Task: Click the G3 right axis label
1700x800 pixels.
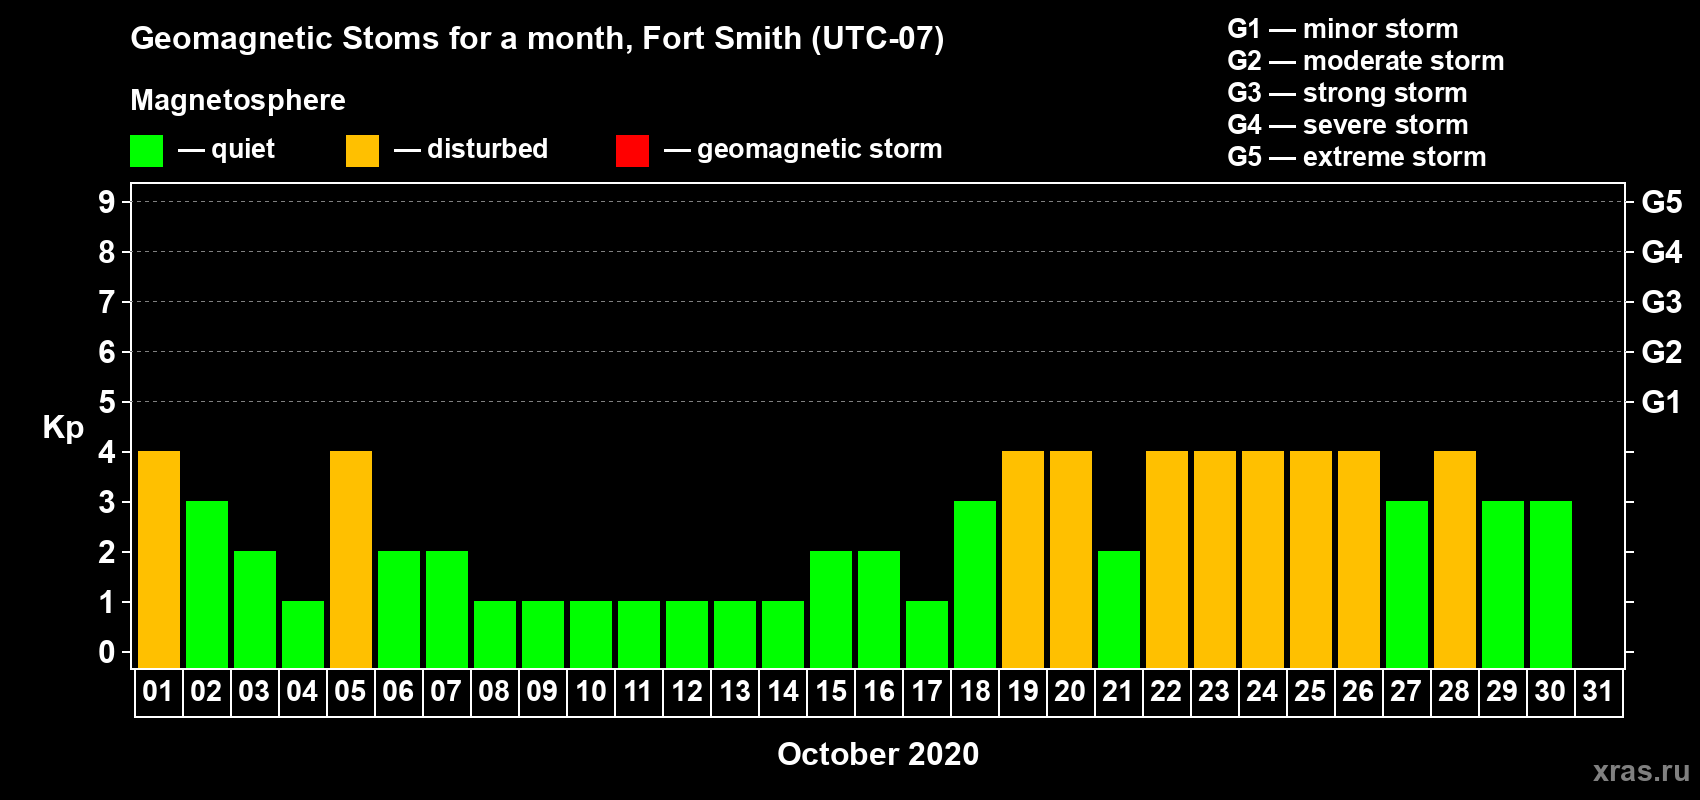Action: click(1662, 302)
